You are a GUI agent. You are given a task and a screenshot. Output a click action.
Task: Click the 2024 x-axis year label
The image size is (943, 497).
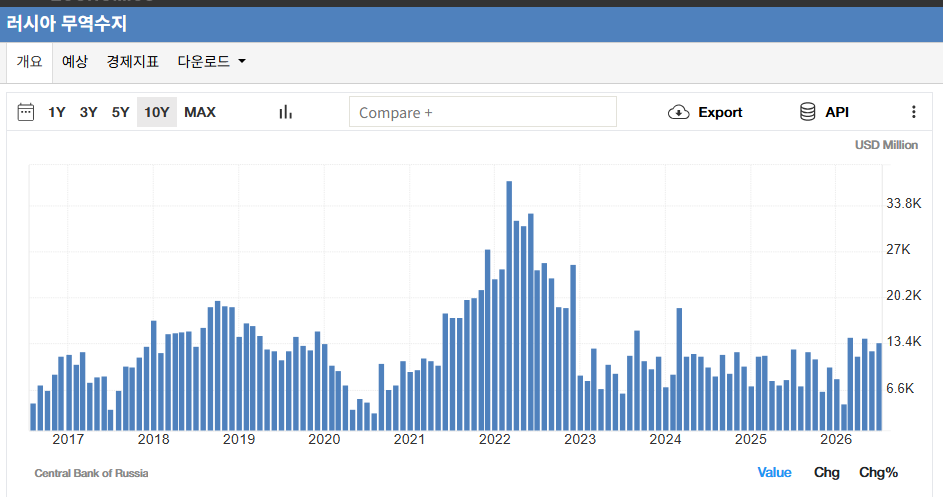pos(665,439)
